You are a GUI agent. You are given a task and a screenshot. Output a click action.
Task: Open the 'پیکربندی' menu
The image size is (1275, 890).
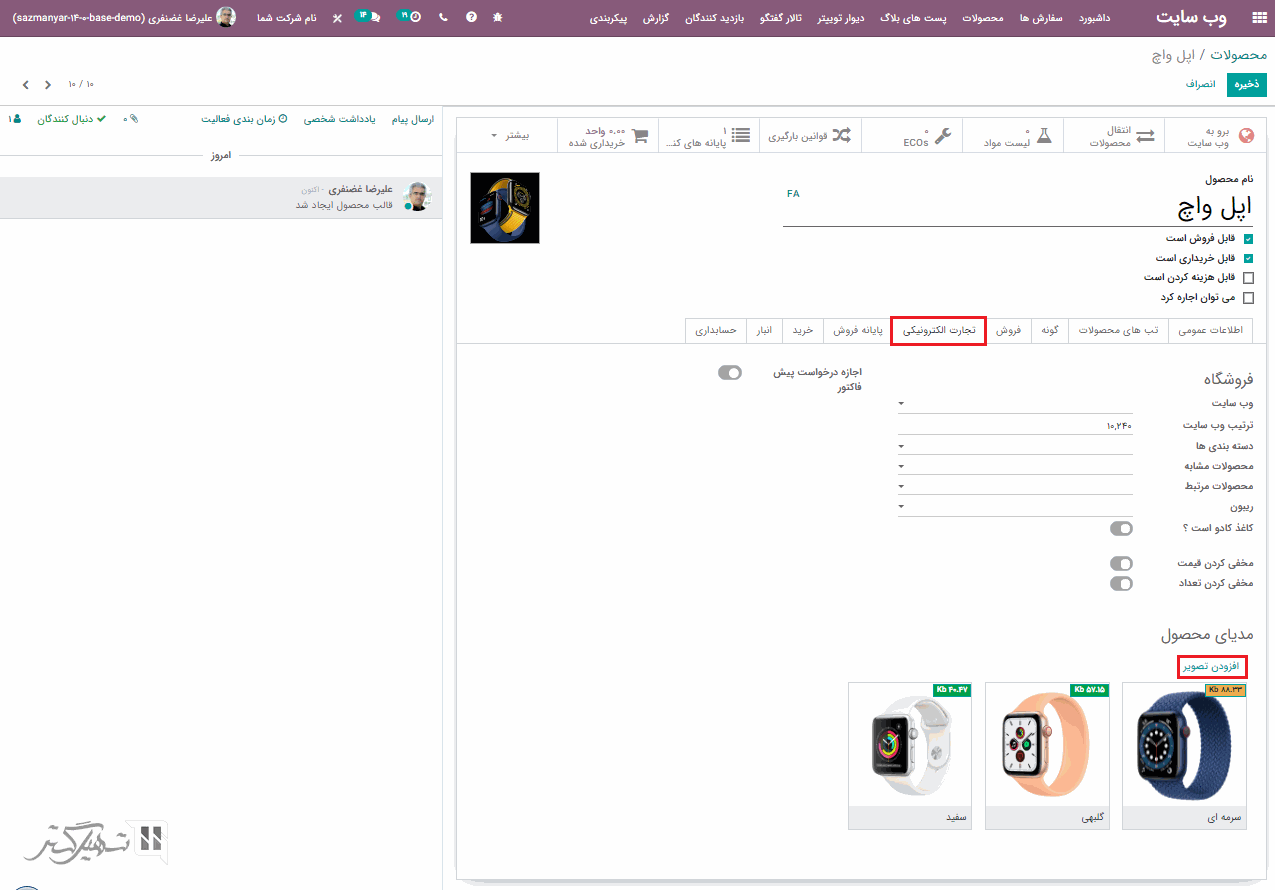[608, 18]
